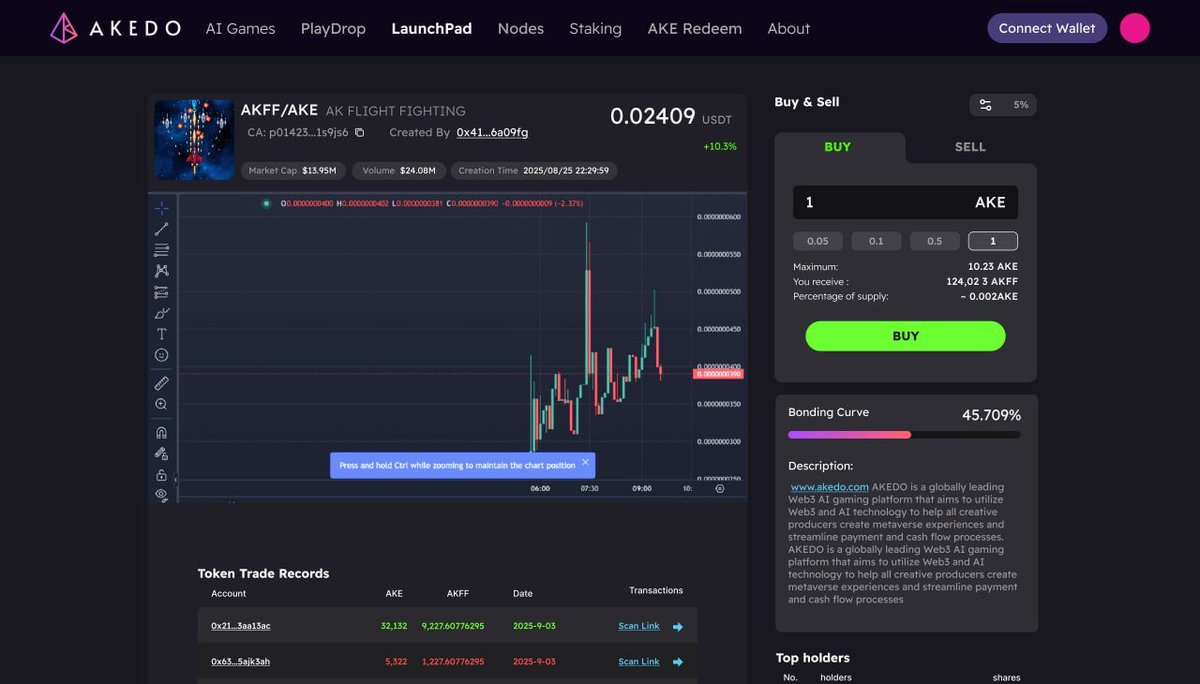
Task: Toggle magnet mode on the chart
Action: [161, 433]
